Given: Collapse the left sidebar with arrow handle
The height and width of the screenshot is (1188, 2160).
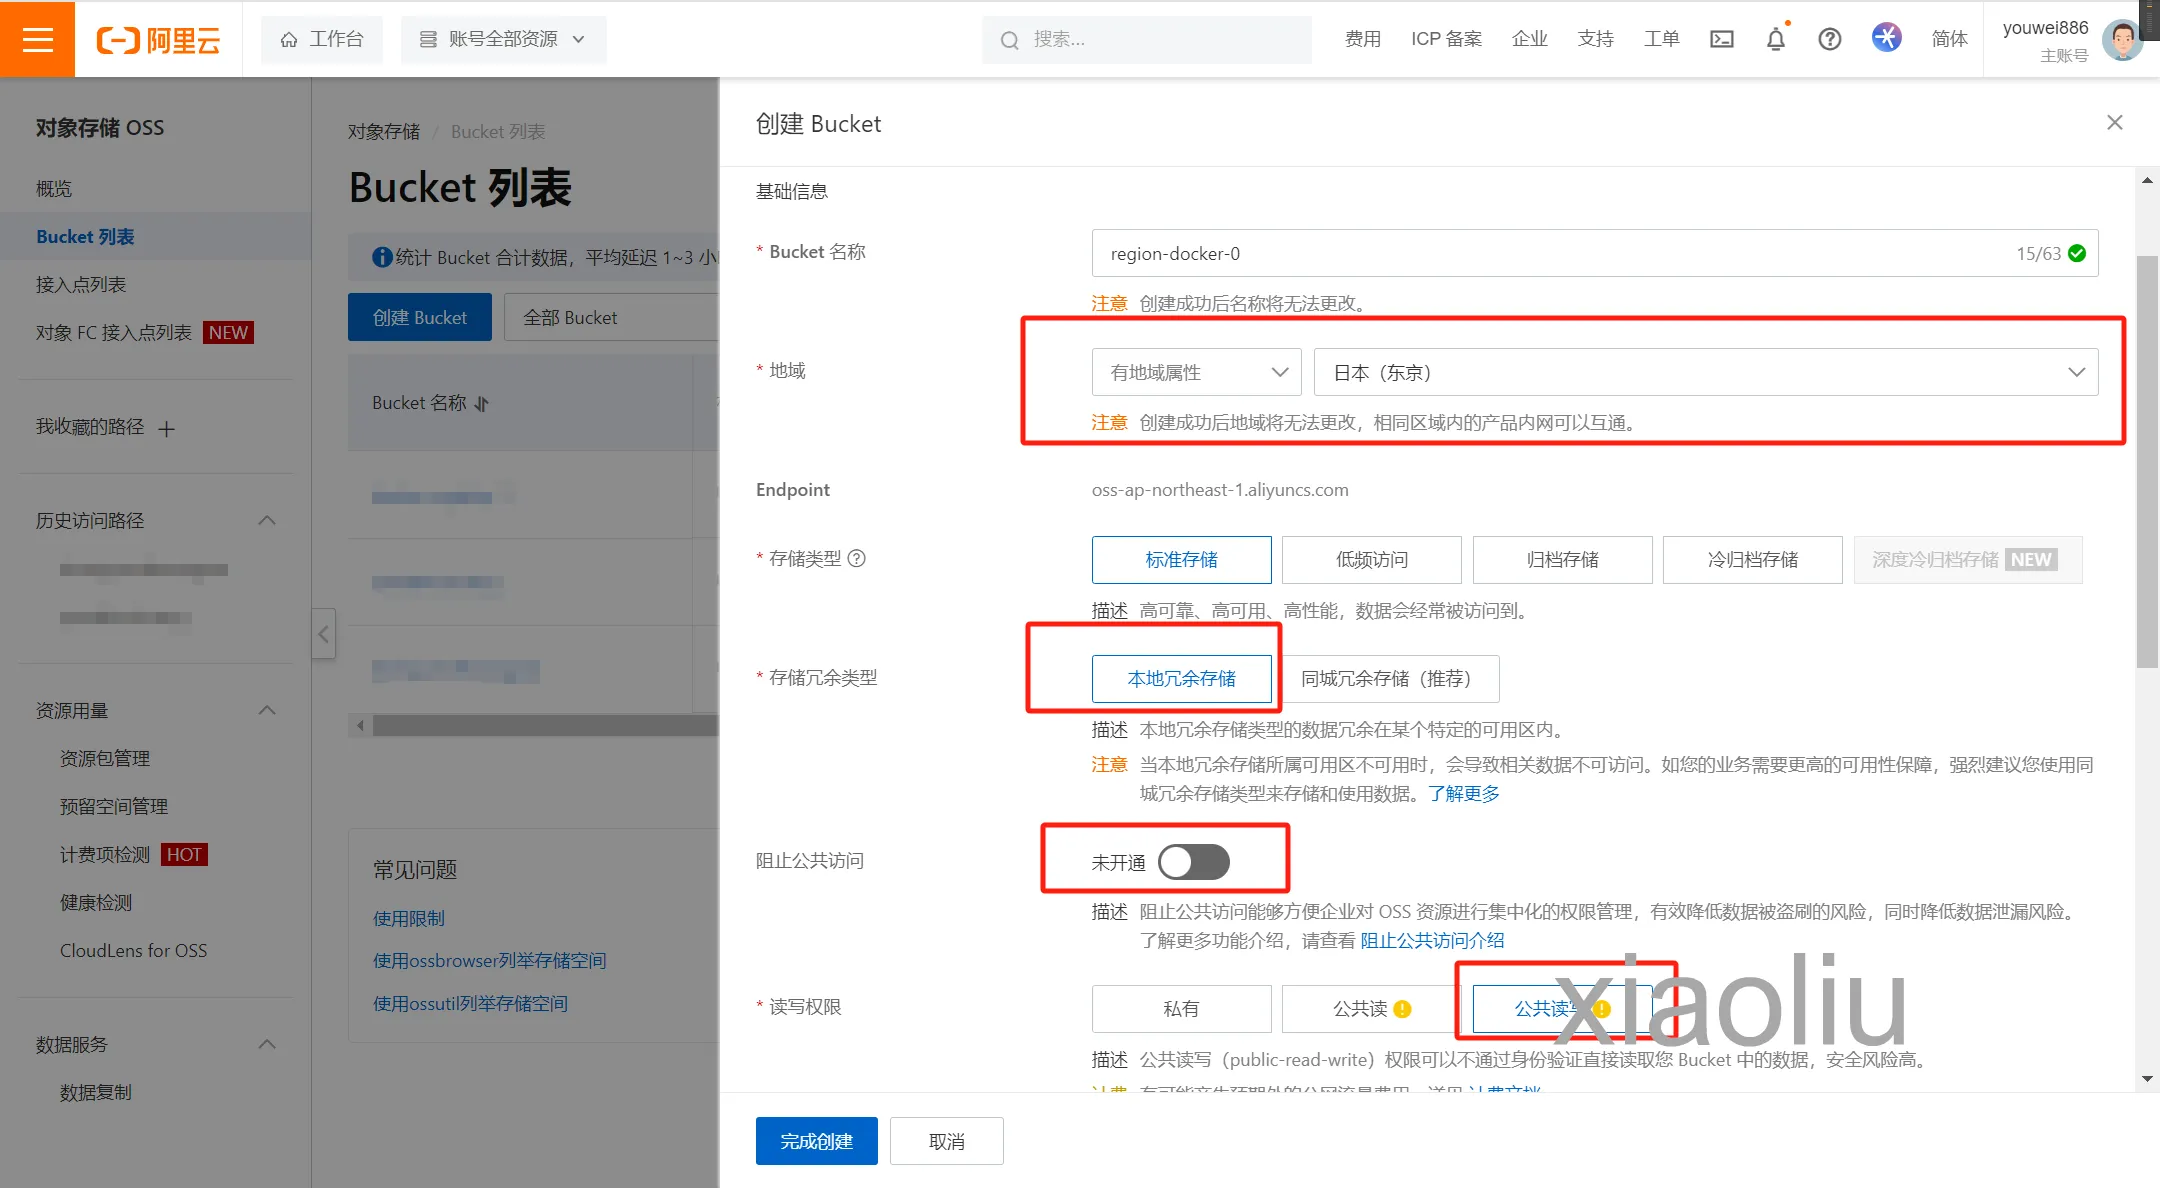Looking at the screenshot, I should pyautogui.click(x=323, y=634).
